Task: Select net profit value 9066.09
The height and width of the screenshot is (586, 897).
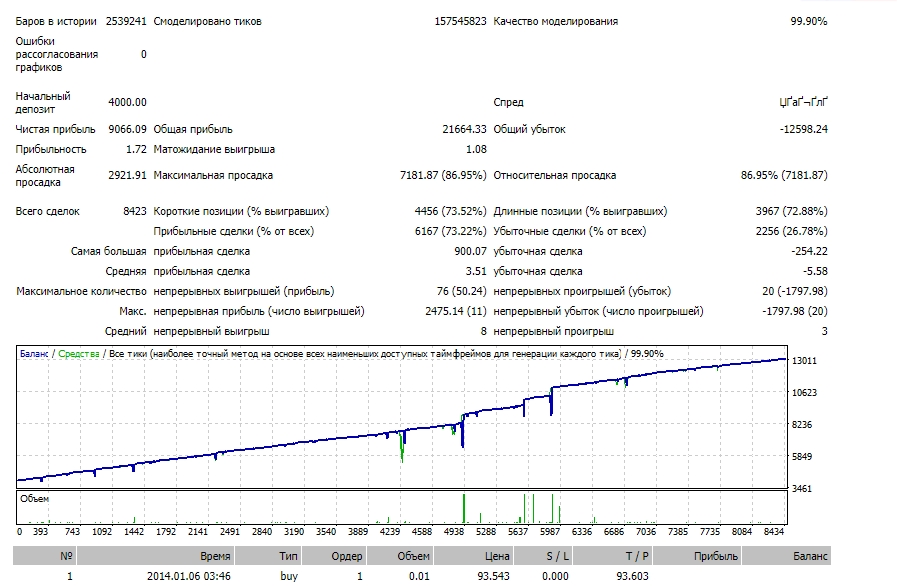Action: [x=128, y=129]
